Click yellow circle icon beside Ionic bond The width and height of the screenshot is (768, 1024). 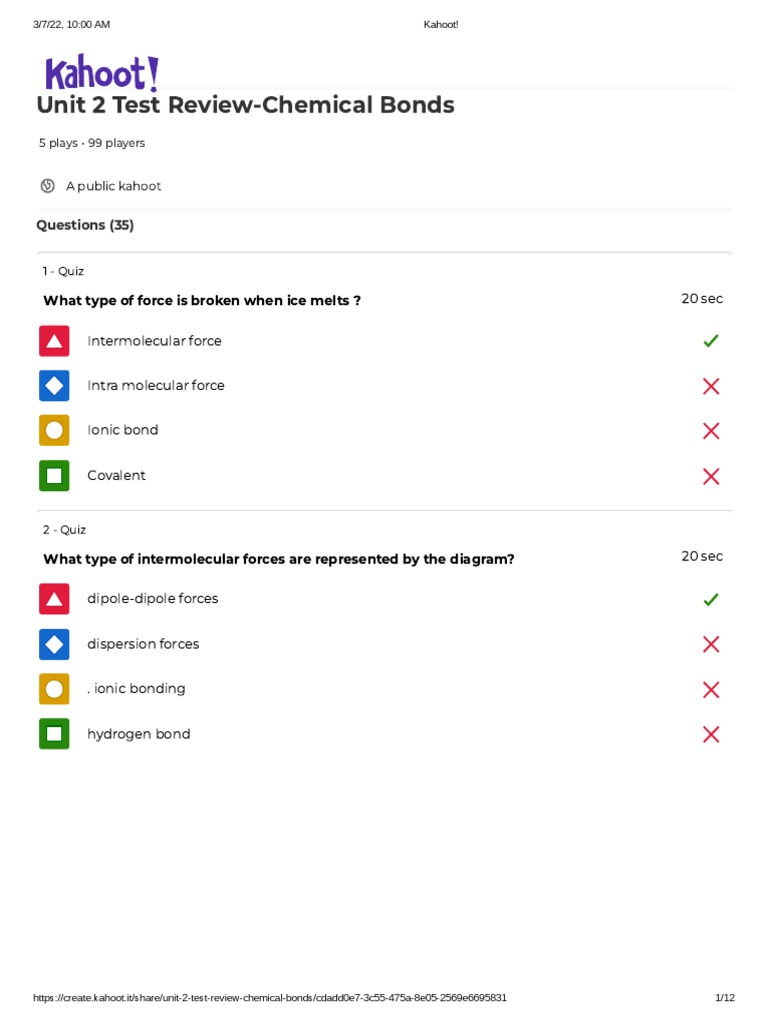click(54, 430)
